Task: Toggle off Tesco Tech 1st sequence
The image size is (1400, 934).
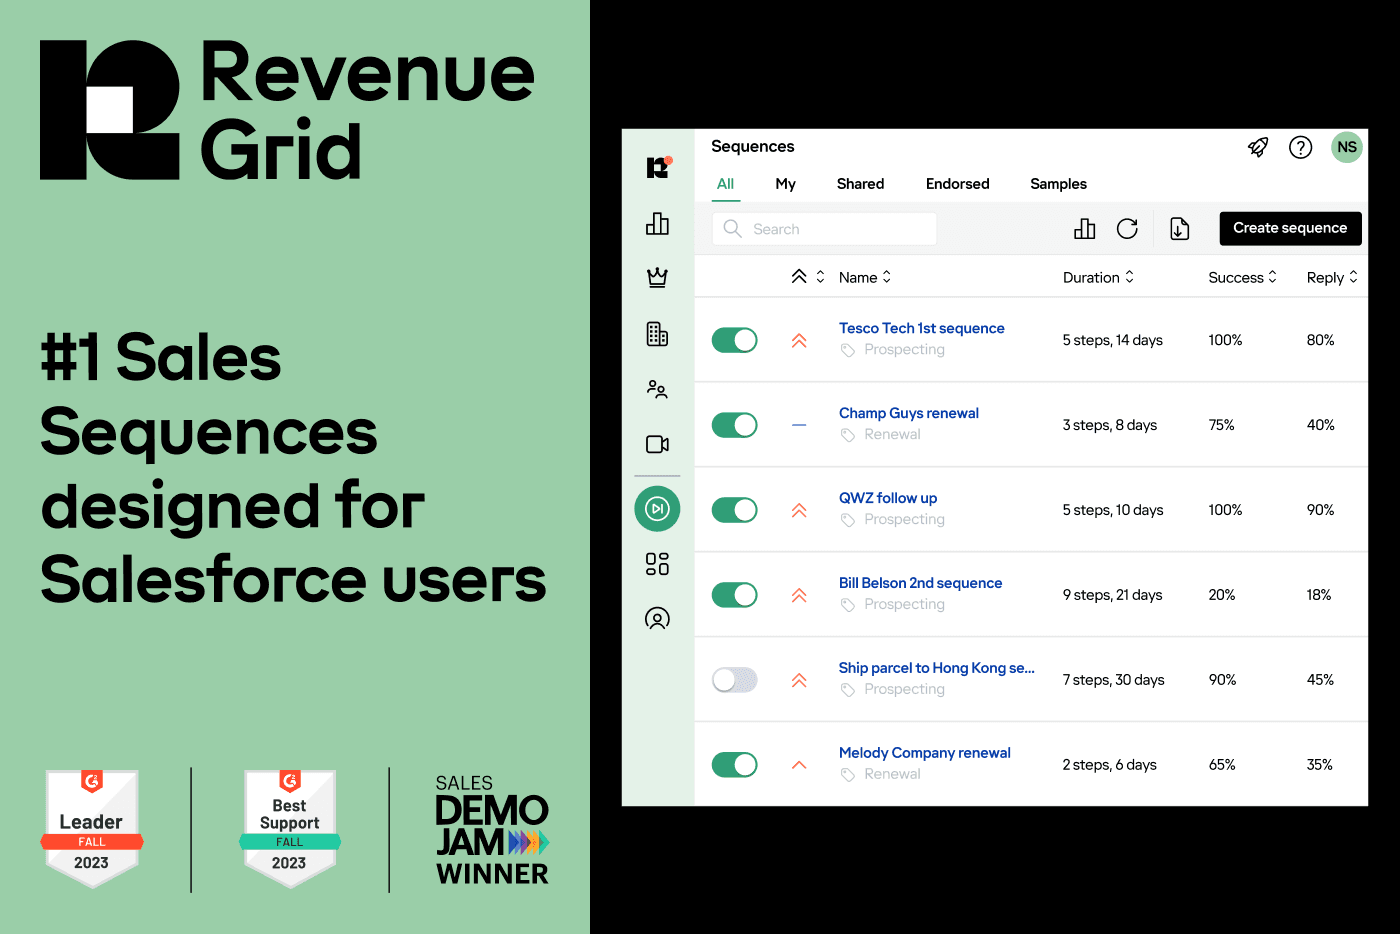Action: [x=734, y=340]
